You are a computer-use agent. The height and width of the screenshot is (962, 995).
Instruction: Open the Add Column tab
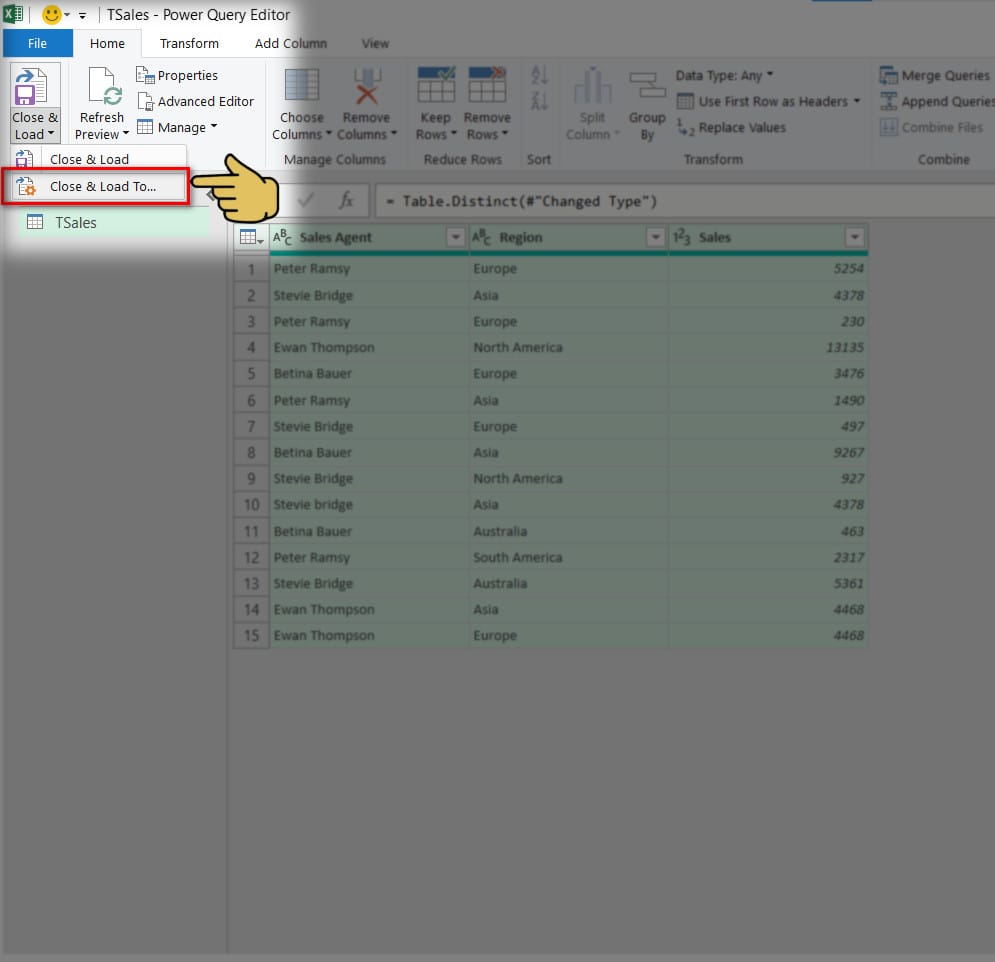coord(290,43)
